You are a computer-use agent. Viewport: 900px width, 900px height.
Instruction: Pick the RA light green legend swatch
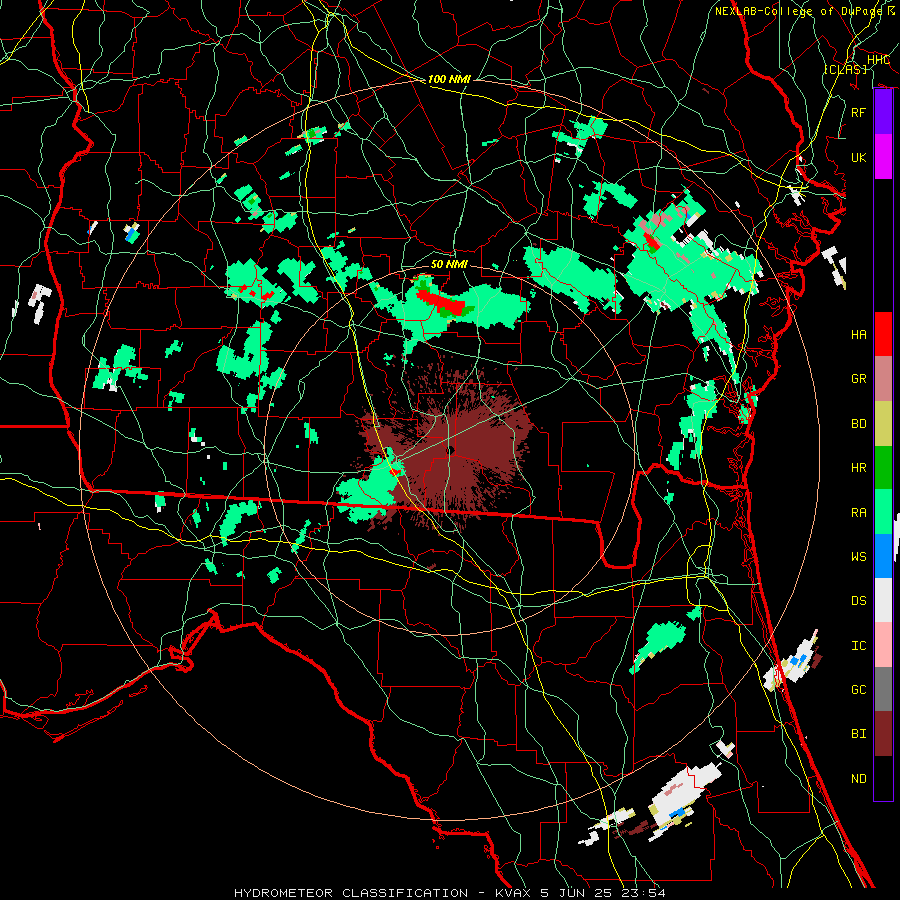(883, 512)
